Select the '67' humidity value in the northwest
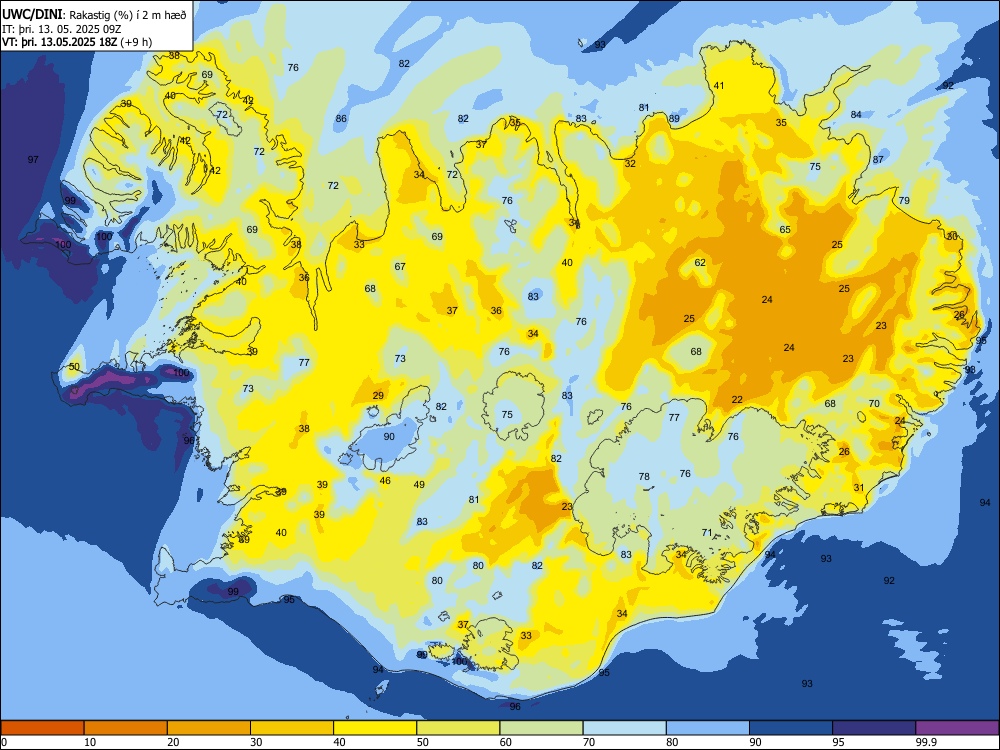The height and width of the screenshot is (750, 1000). click(400, 266)
